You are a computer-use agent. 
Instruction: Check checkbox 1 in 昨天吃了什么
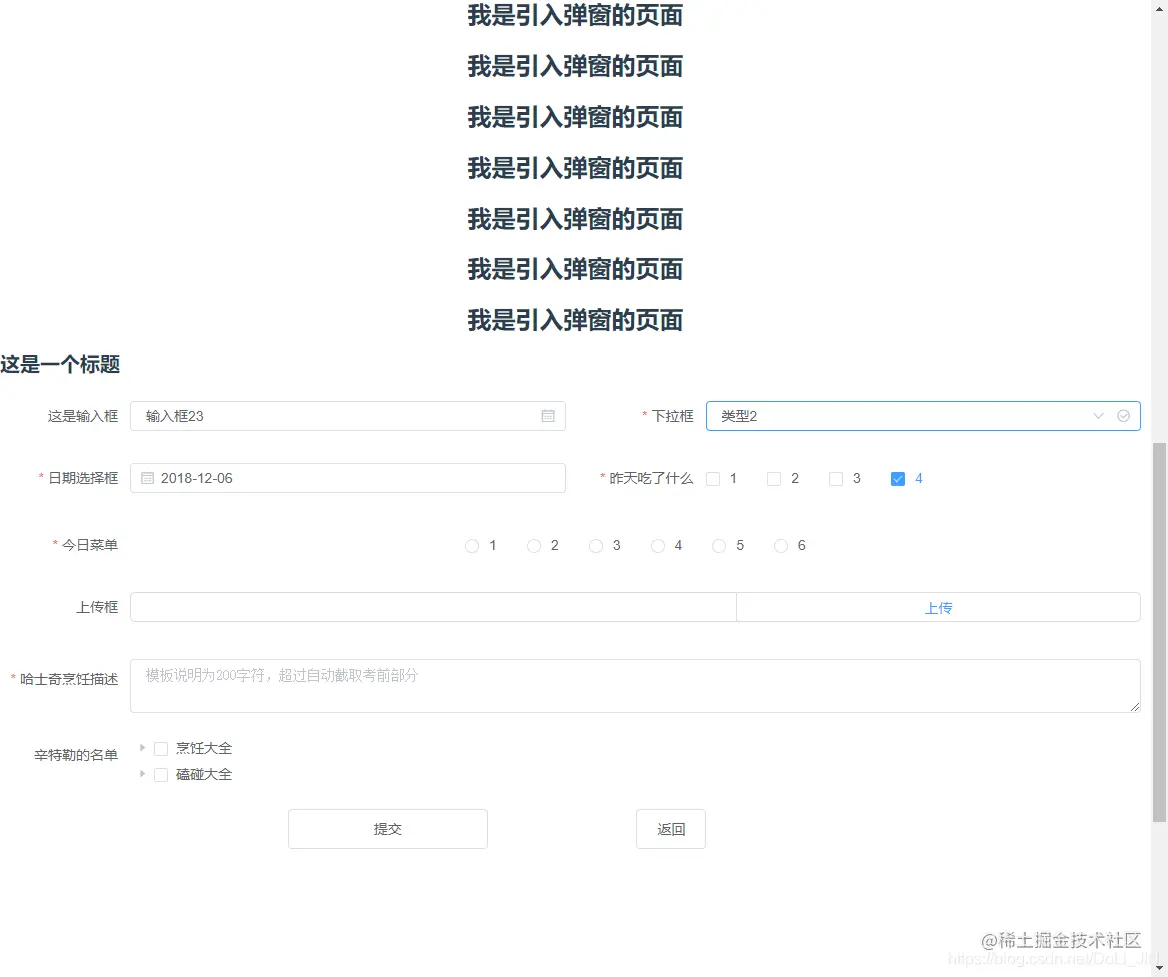[713, 478]
